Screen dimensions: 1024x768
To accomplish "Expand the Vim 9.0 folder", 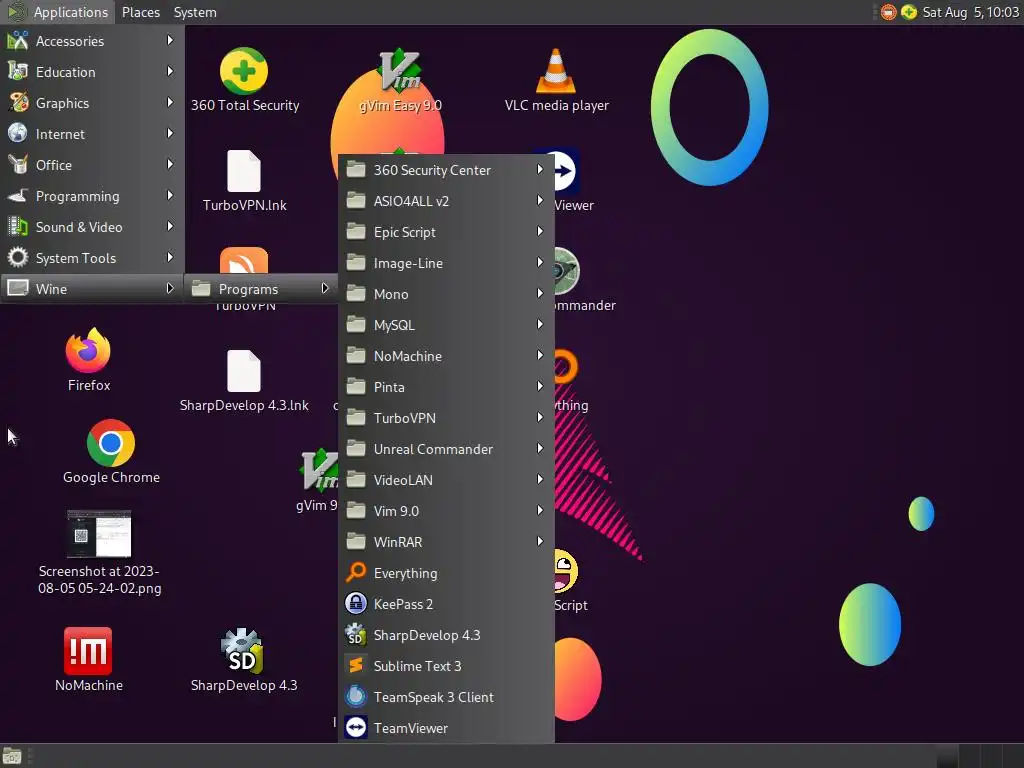I will click(446, 511).
